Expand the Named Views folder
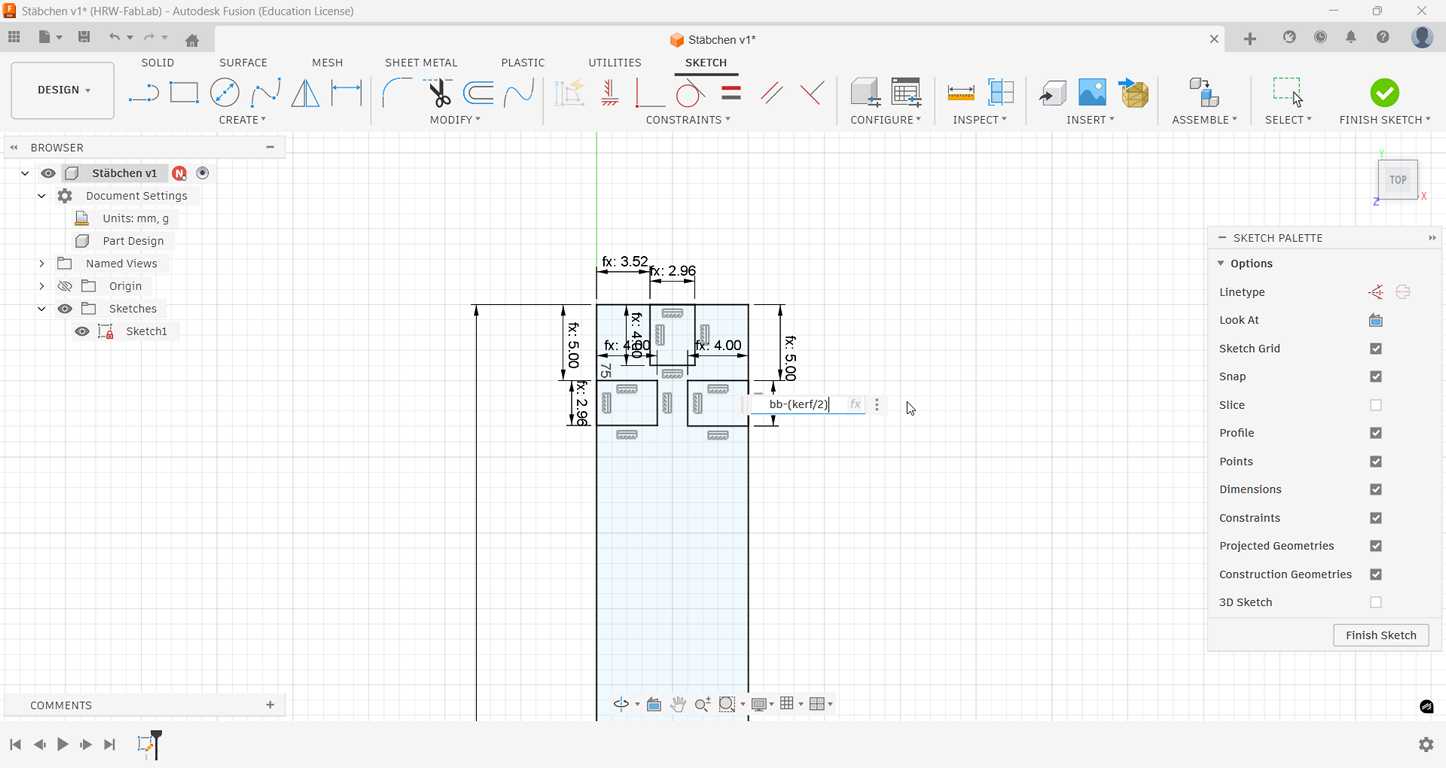 tap(41, 263)
